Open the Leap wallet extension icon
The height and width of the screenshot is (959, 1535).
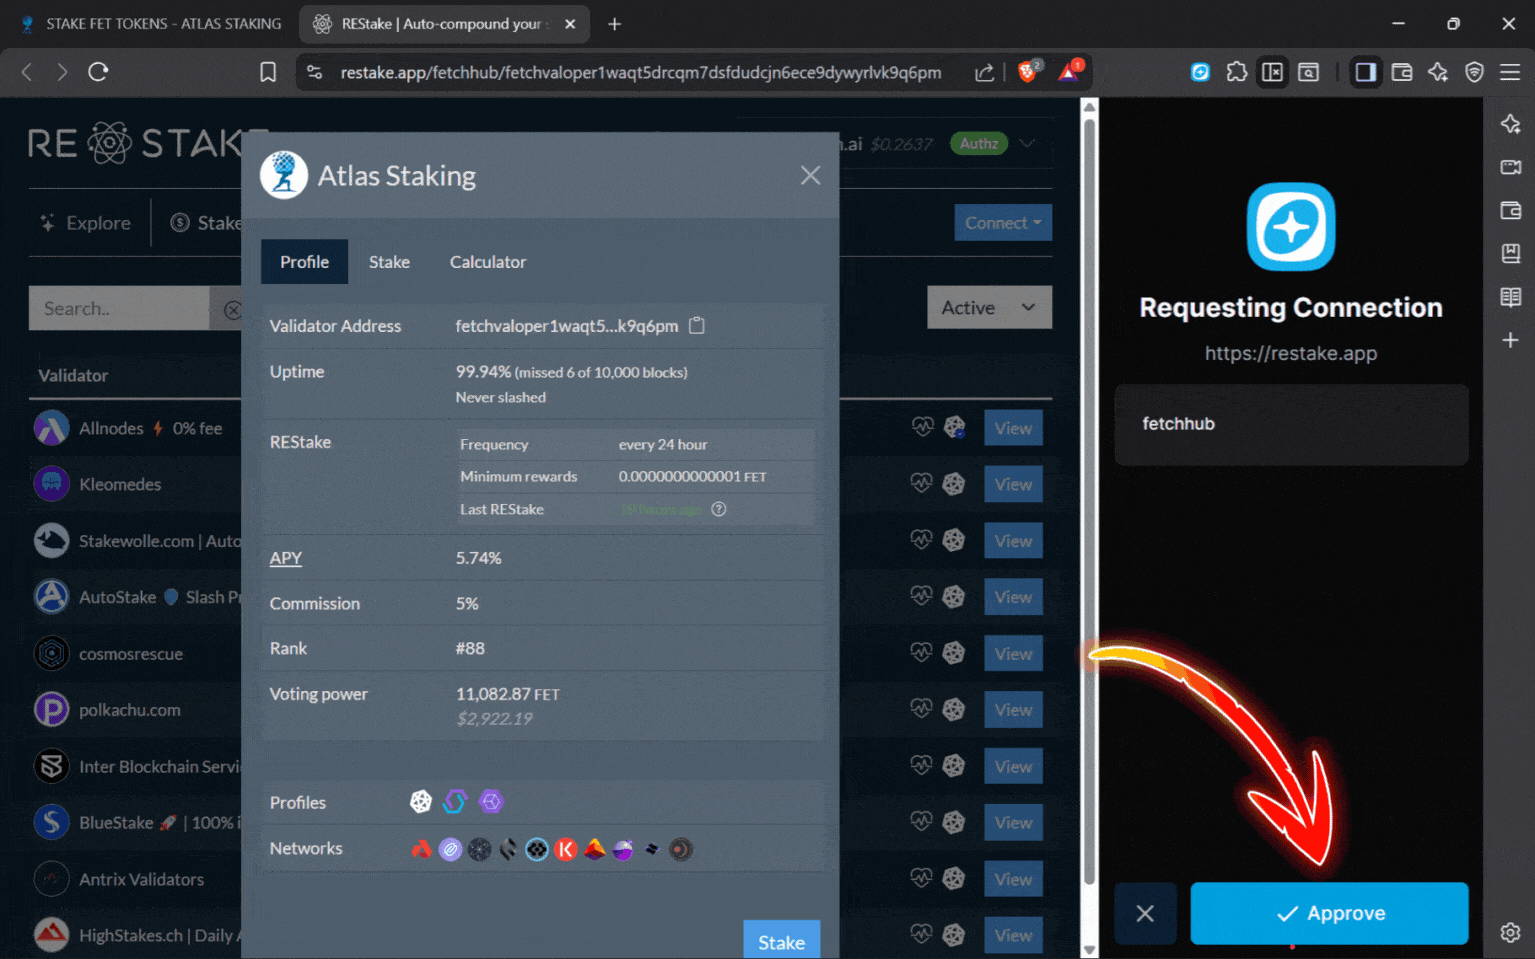coord(1199,72)
